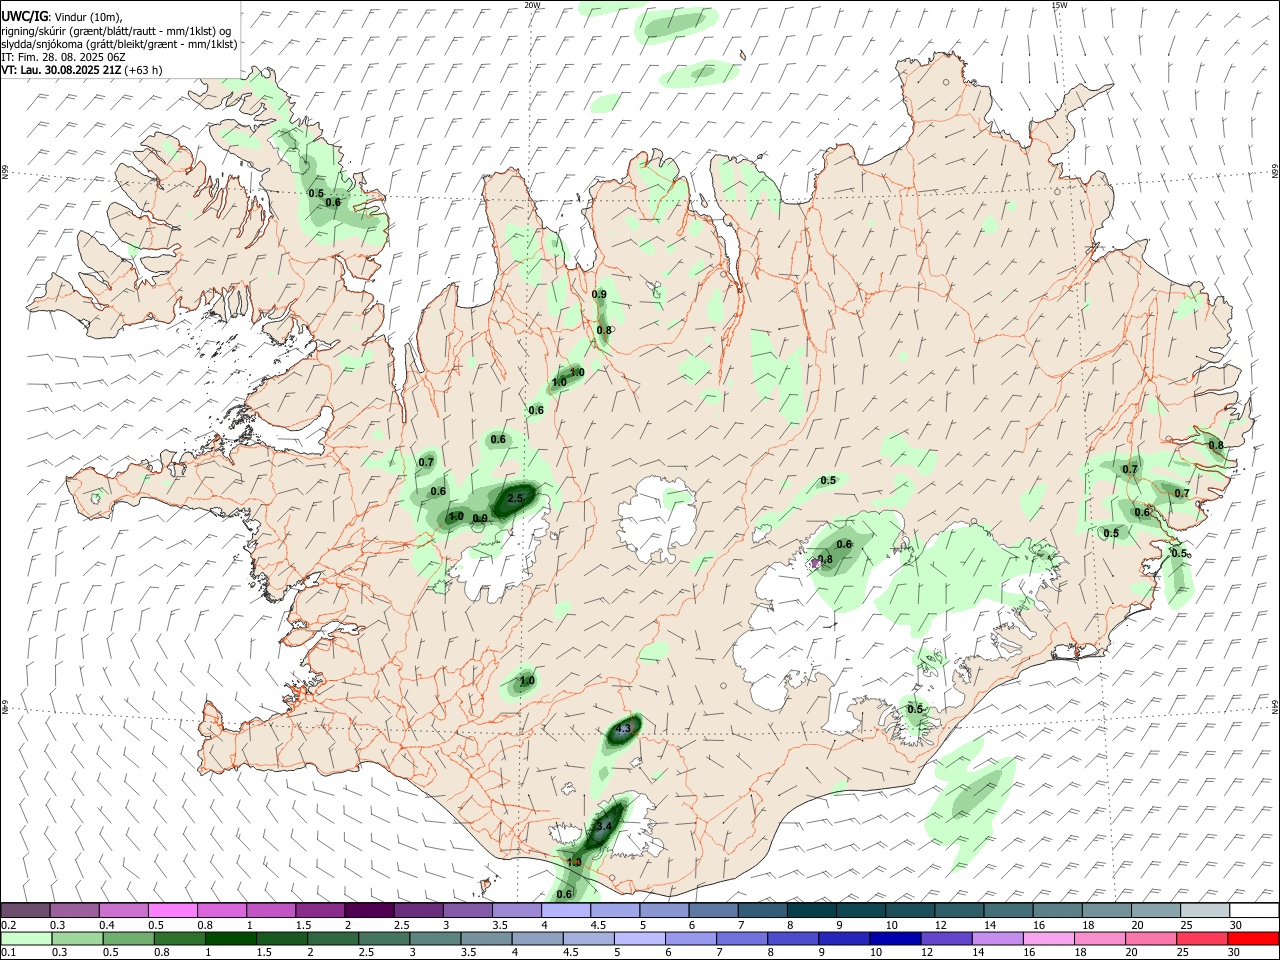Pick the white upper legend swatch after 30
1280x960 pixels.
(1254, 910)
